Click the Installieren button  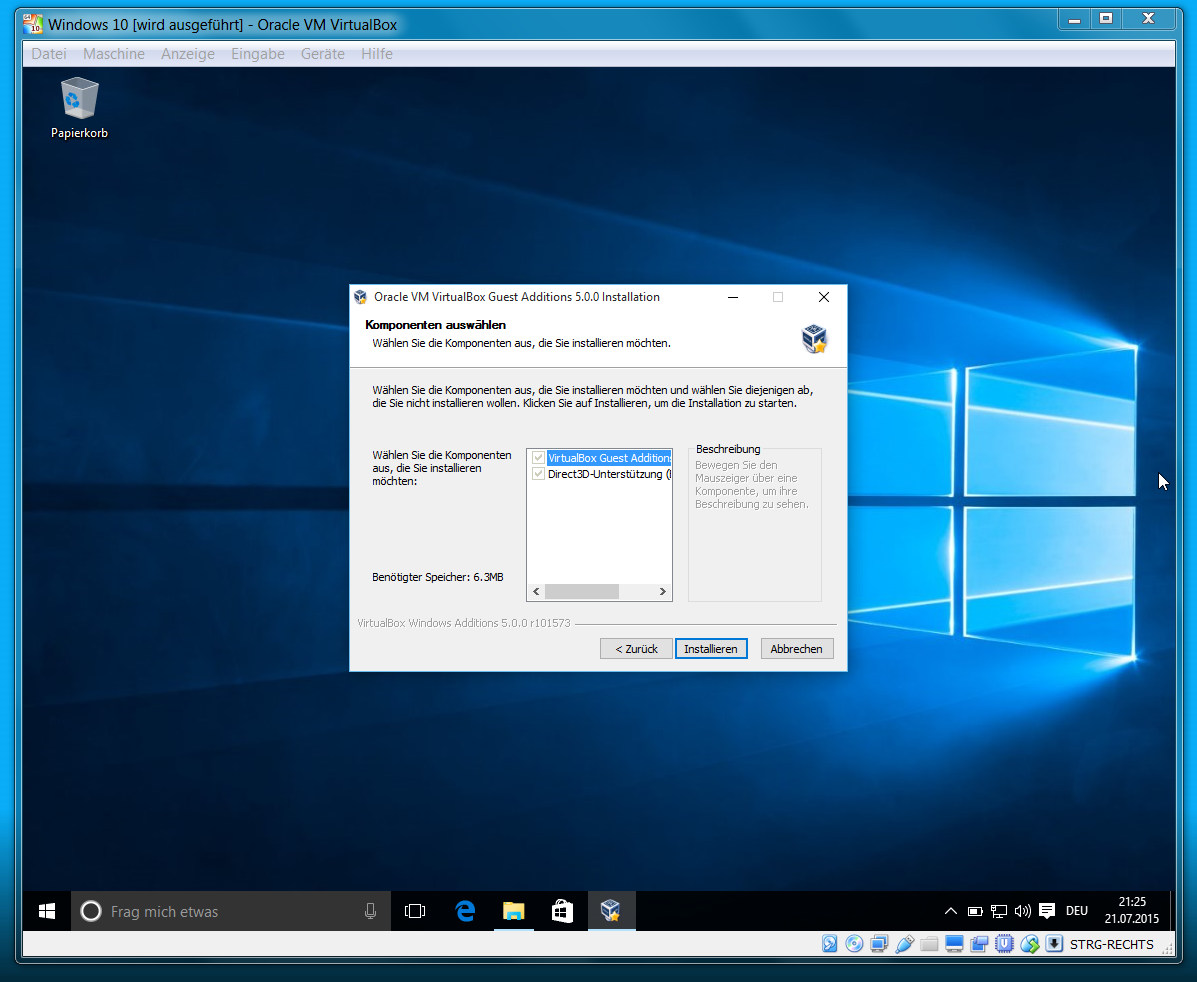click(x=711, y=648)
